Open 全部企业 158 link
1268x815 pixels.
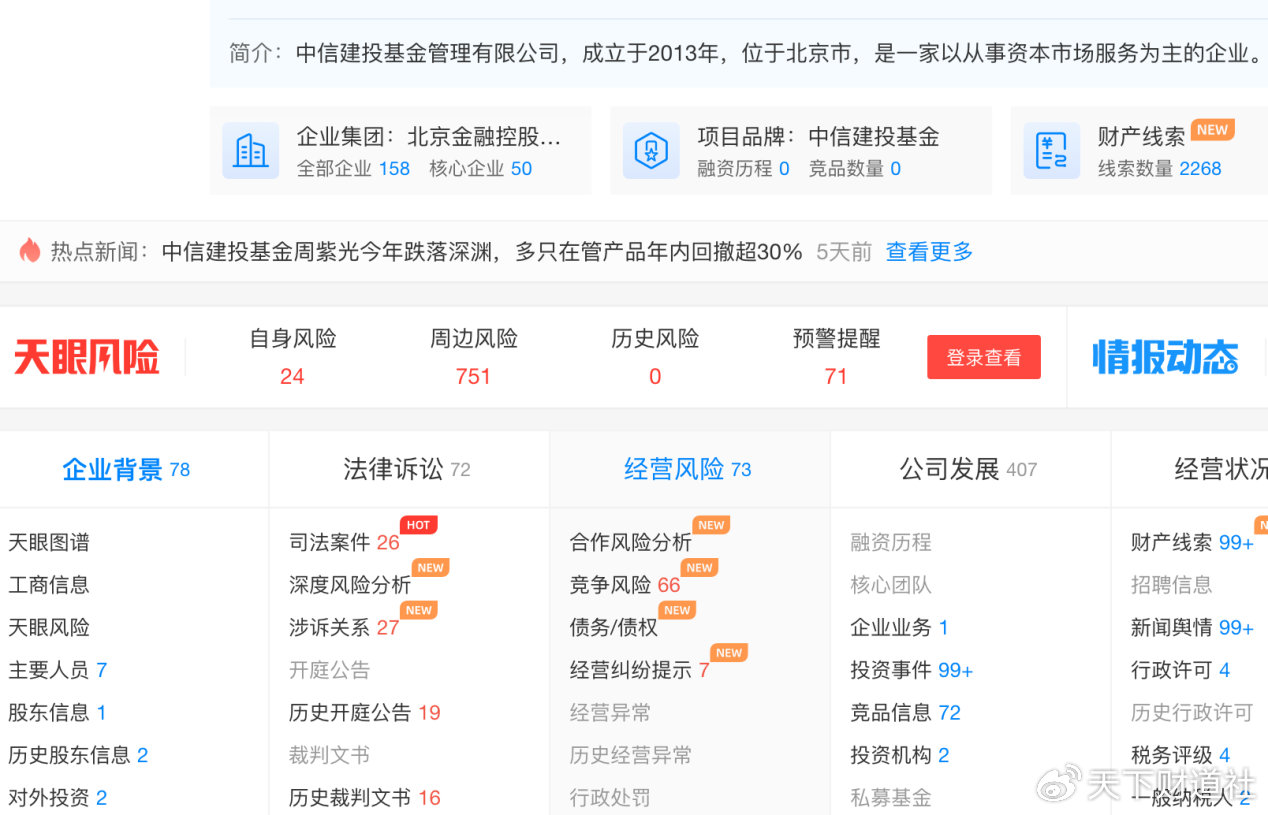pyautogui.click(x=353, y=168)
